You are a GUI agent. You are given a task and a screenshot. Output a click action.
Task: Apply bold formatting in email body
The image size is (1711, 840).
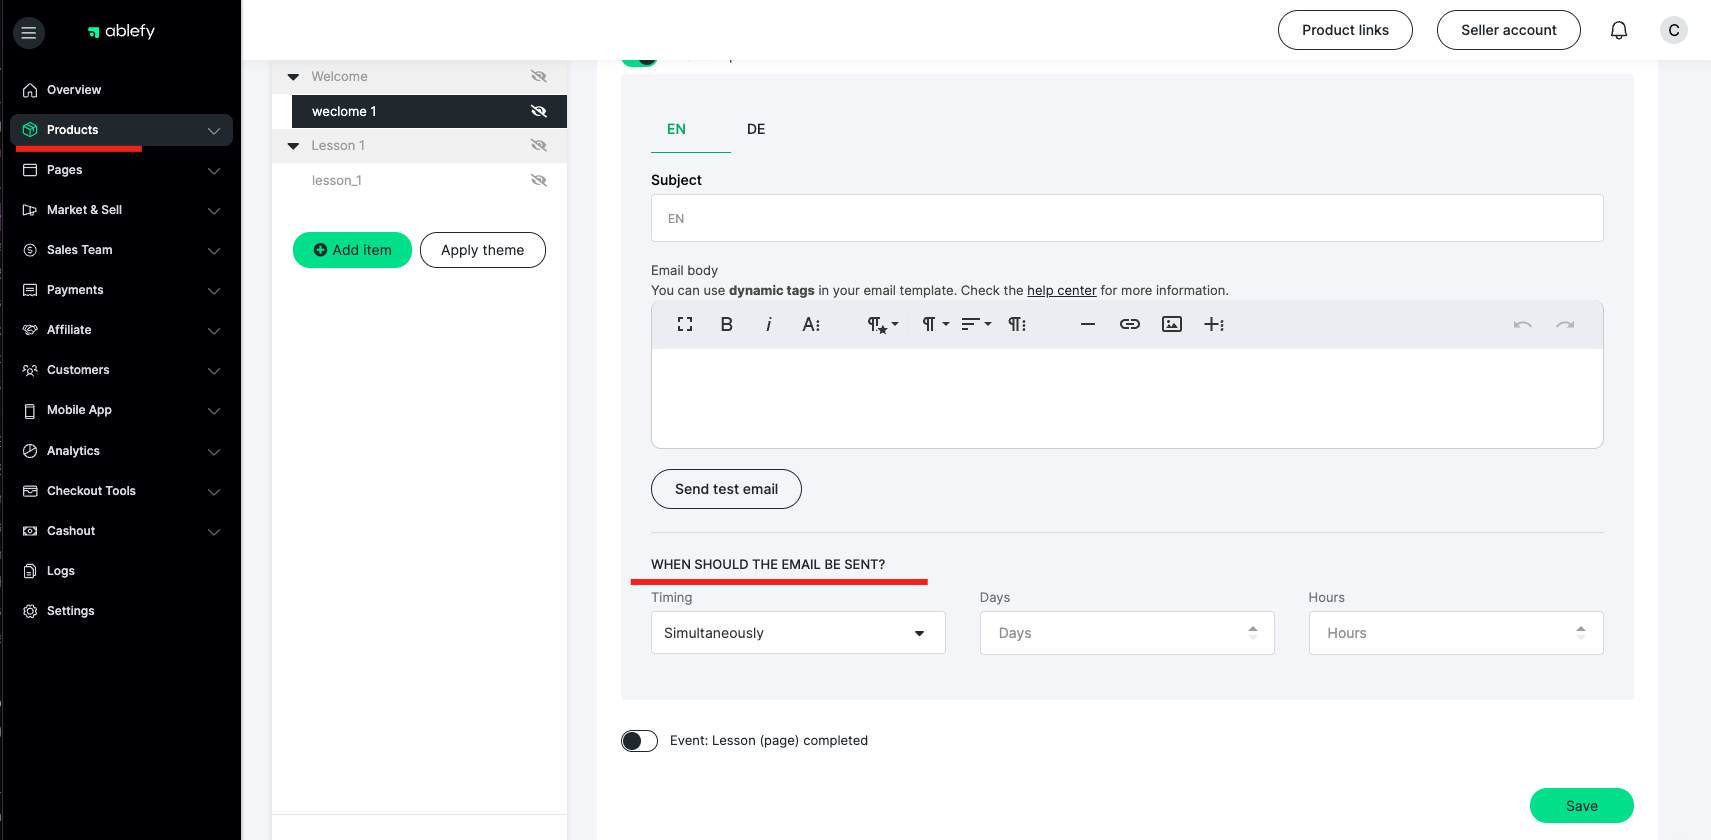727,324
